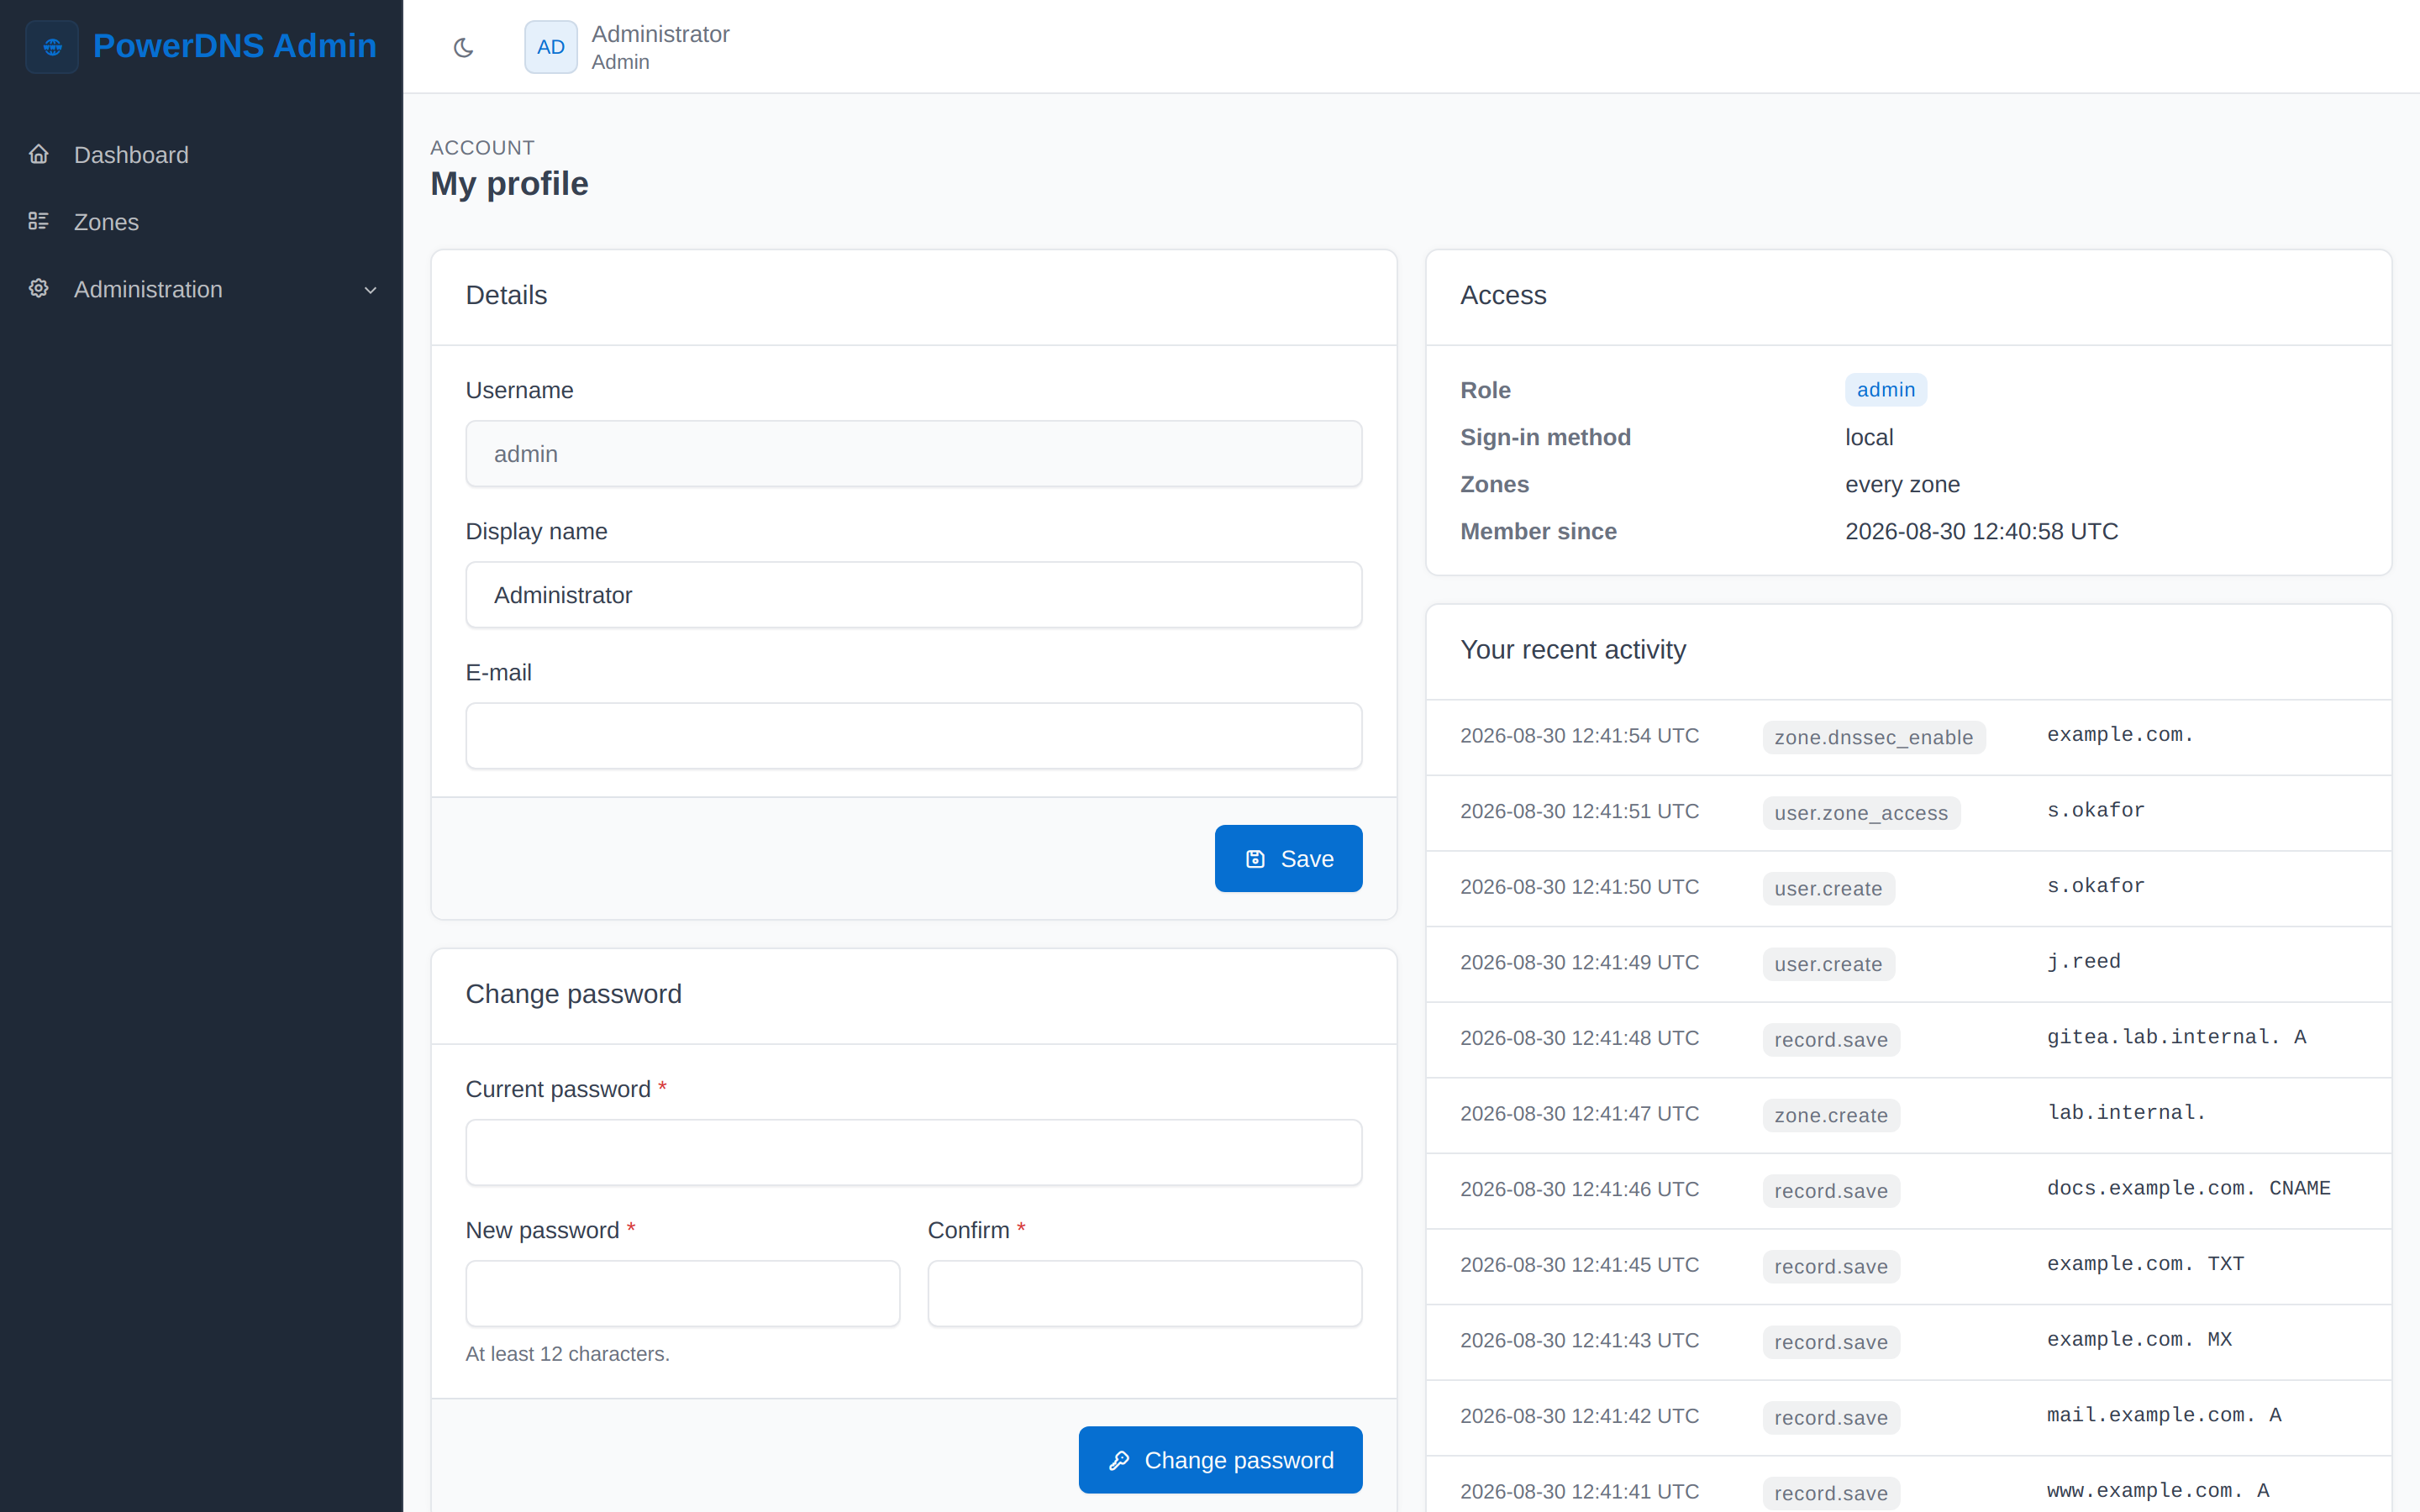
Task: Click the mail.example.com. A record entry
Action: click(x=2164, y=1415)
